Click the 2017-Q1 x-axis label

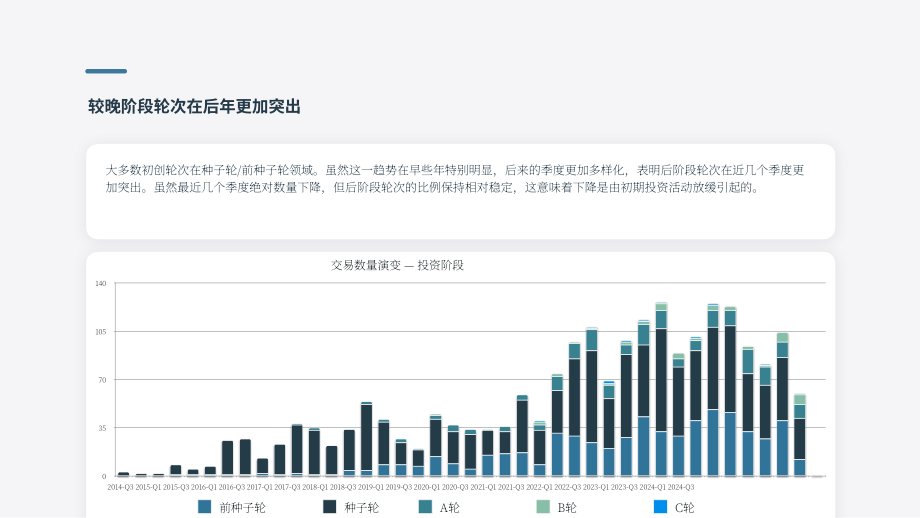[x=259, y=487]
